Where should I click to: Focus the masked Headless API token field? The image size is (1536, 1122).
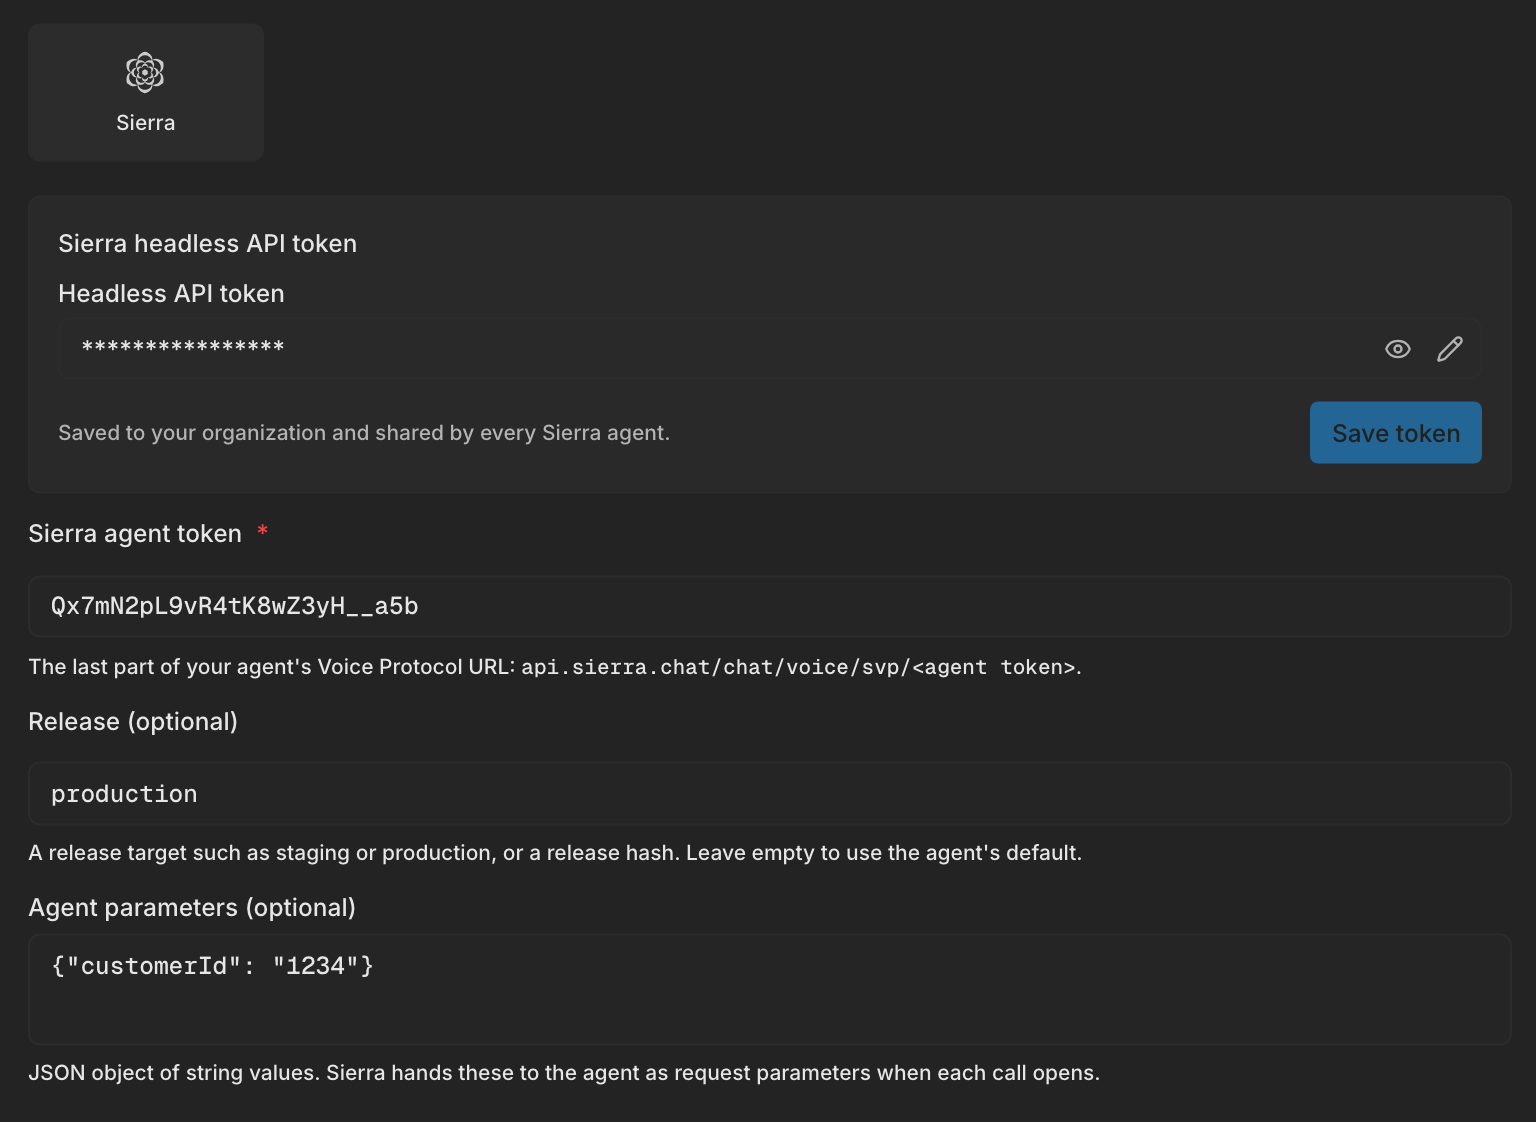pyautogui.click(x=769, y=349)
